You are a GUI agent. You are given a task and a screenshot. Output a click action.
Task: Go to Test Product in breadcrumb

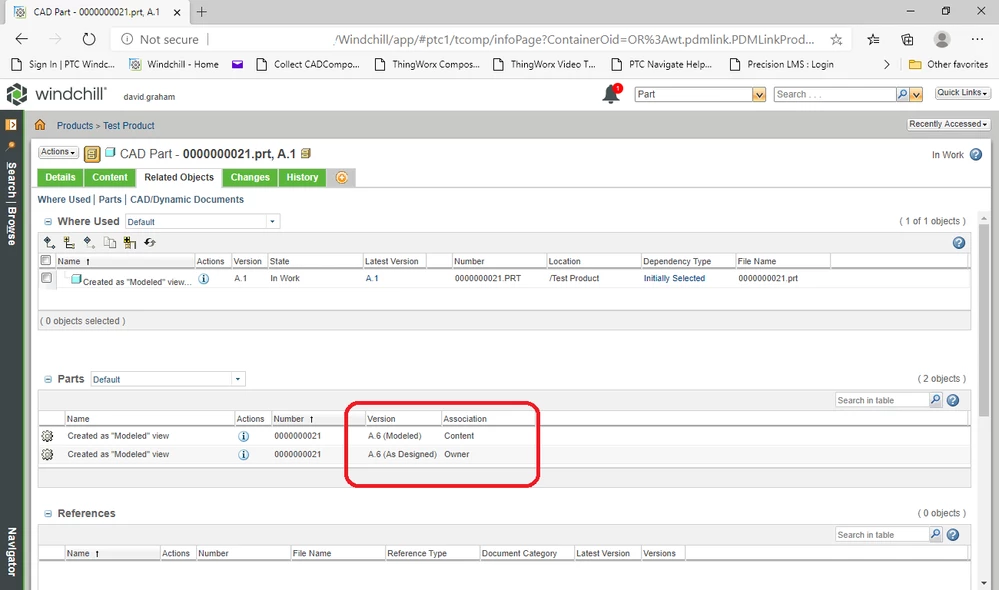pos(129,126)
